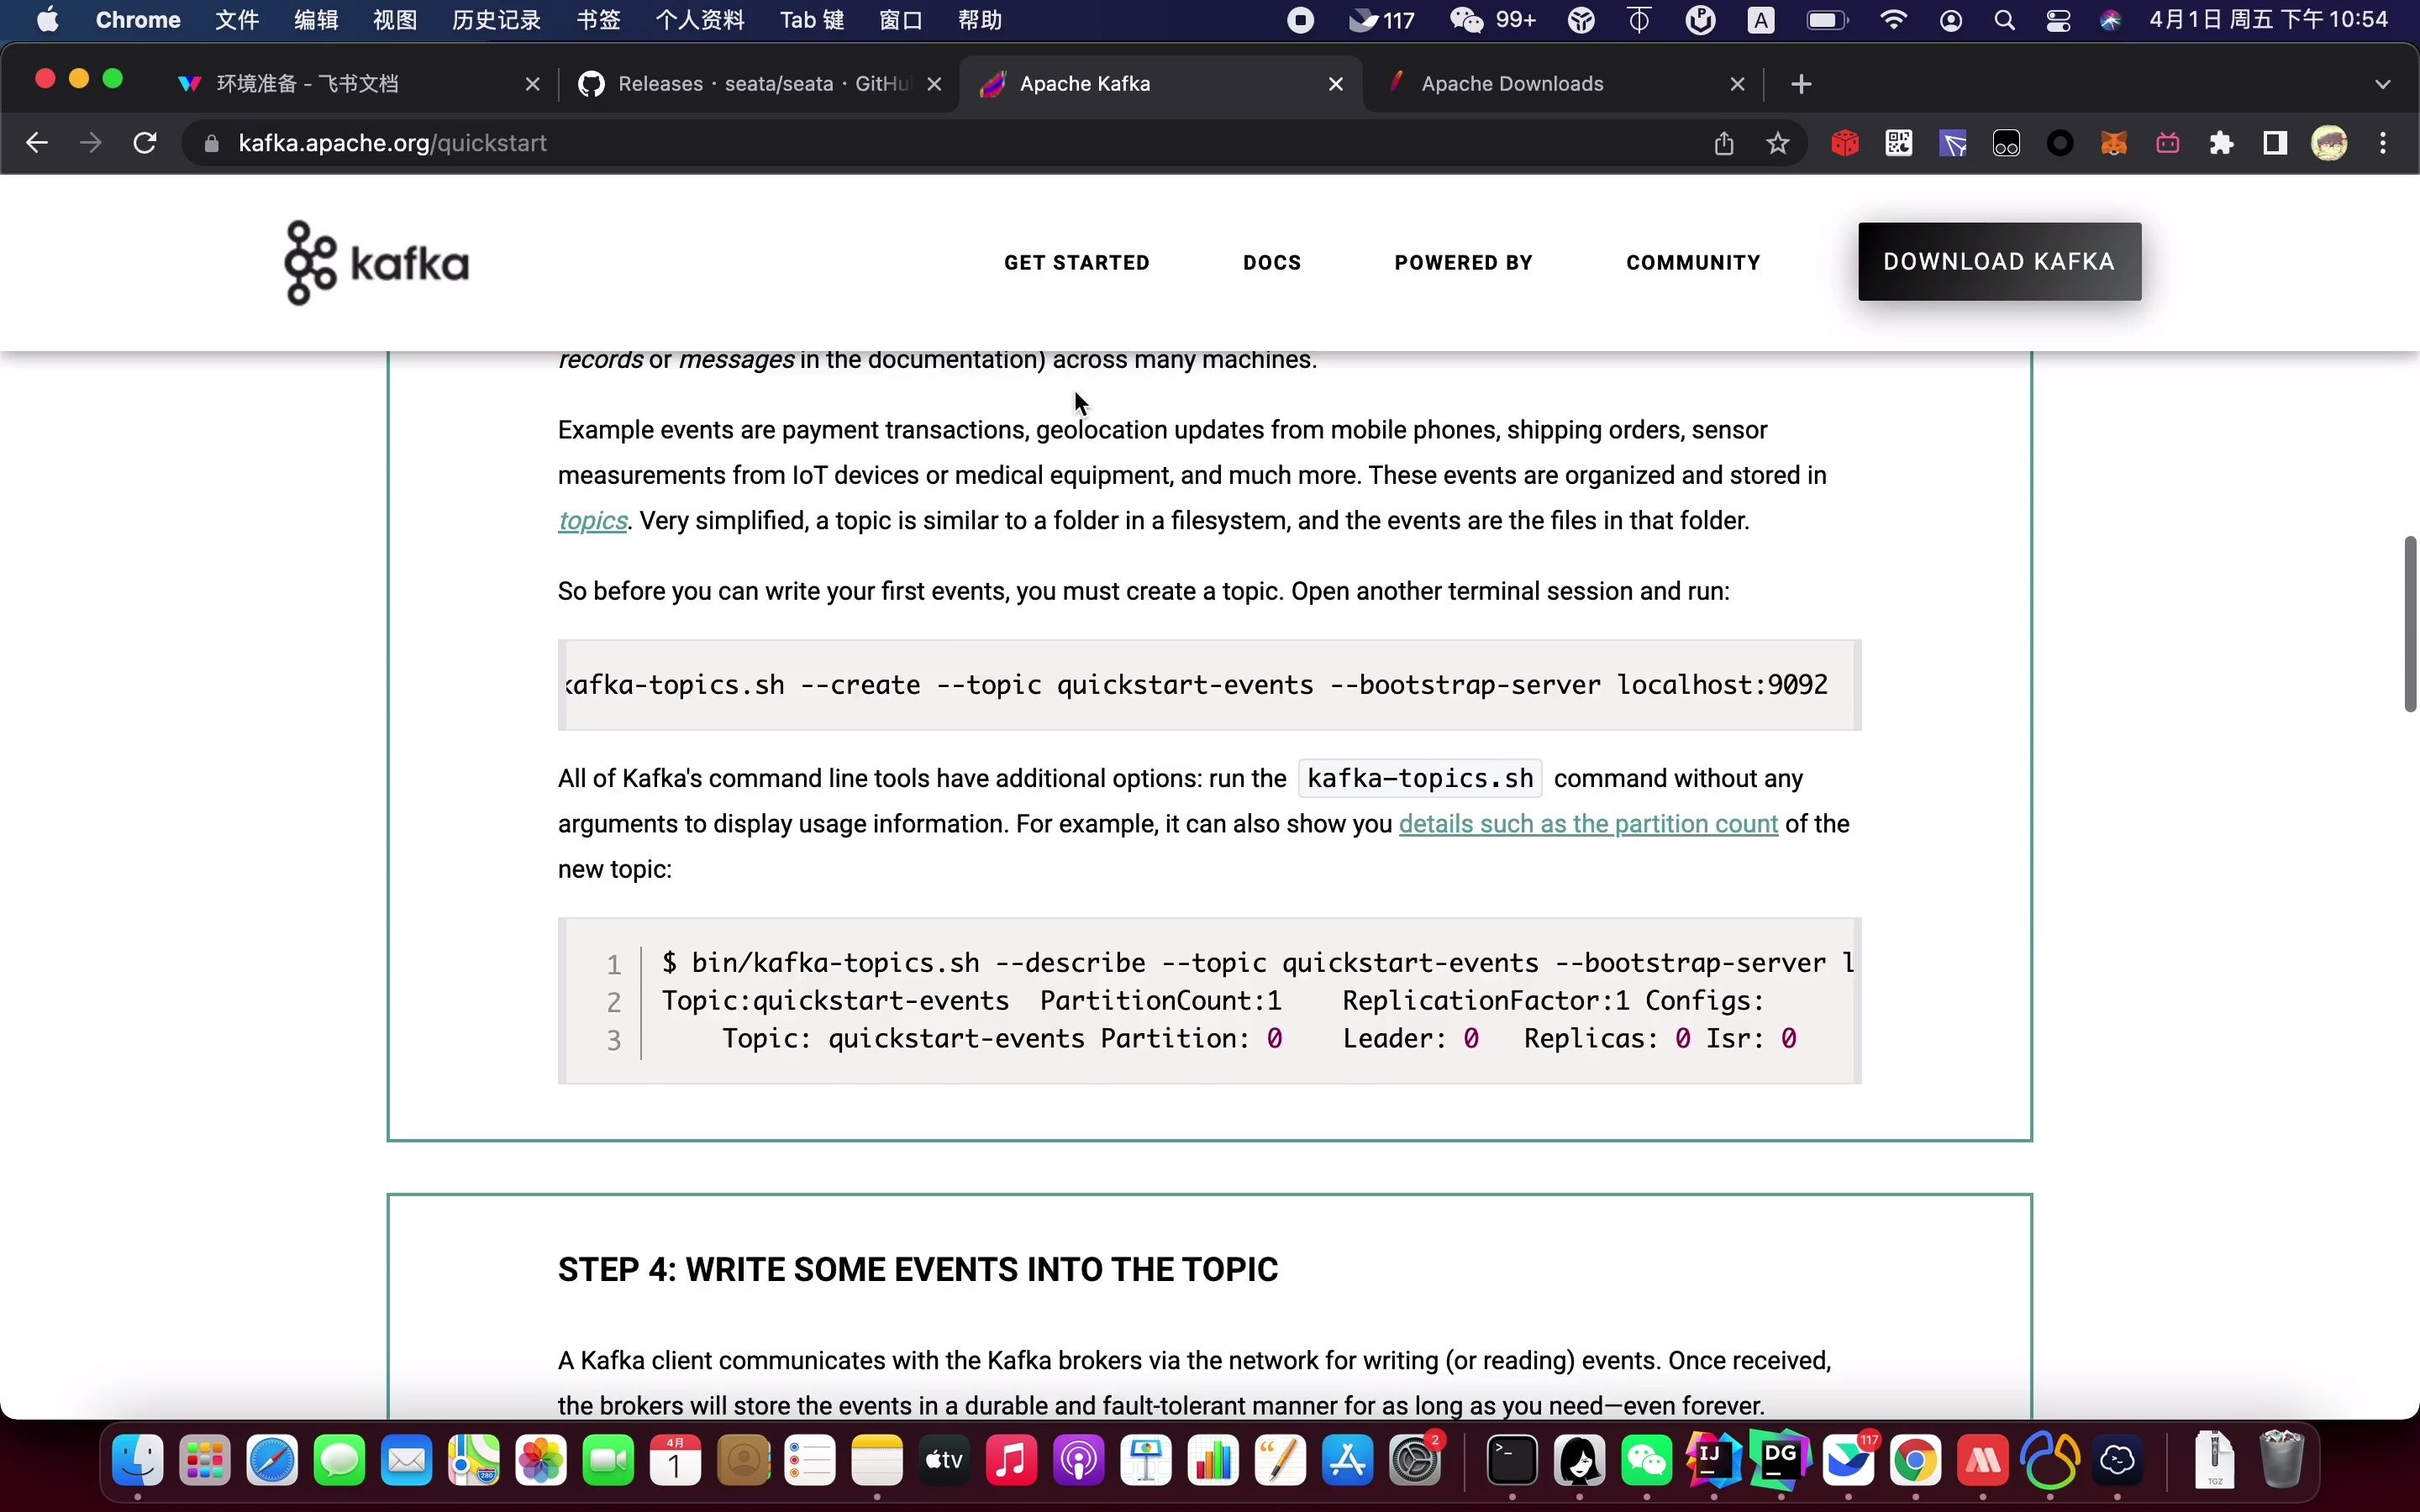This screenshot has height=1512, width=2420.
Task: Expand the tab search chevron
Action: pyautogui.click(x=2382, y=84)
